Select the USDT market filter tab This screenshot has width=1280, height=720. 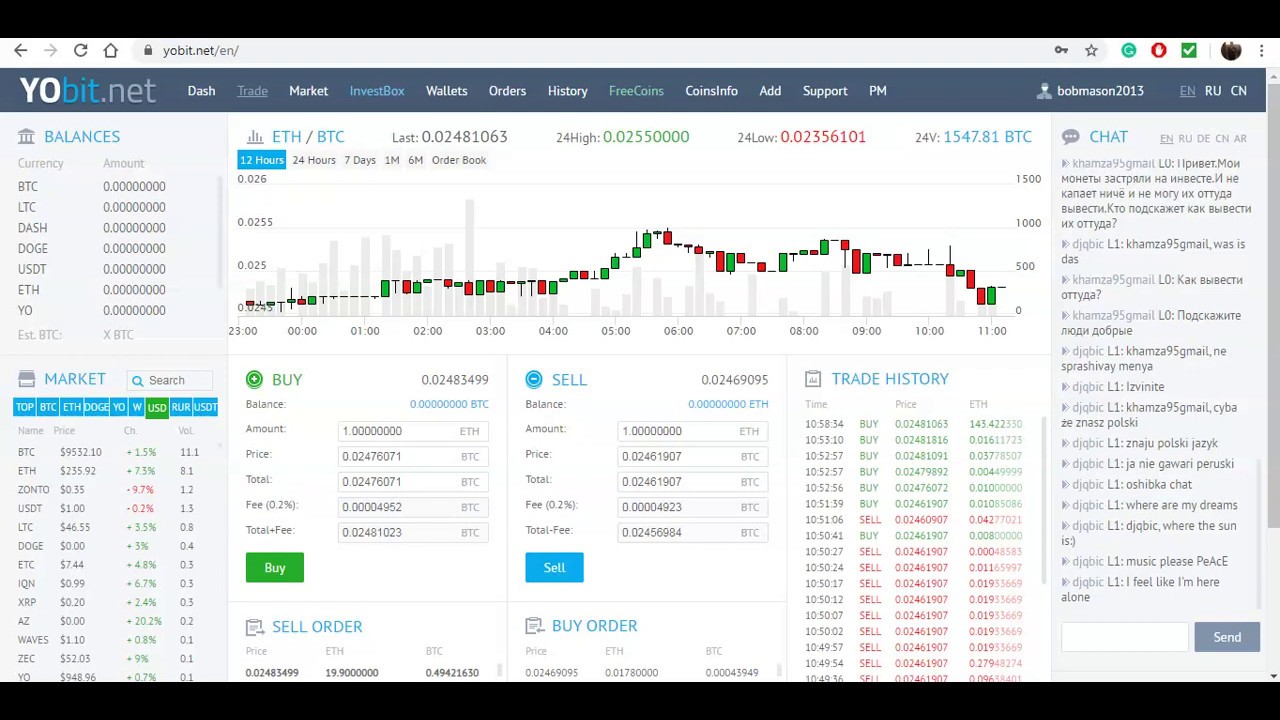click(x=205, y=407)
